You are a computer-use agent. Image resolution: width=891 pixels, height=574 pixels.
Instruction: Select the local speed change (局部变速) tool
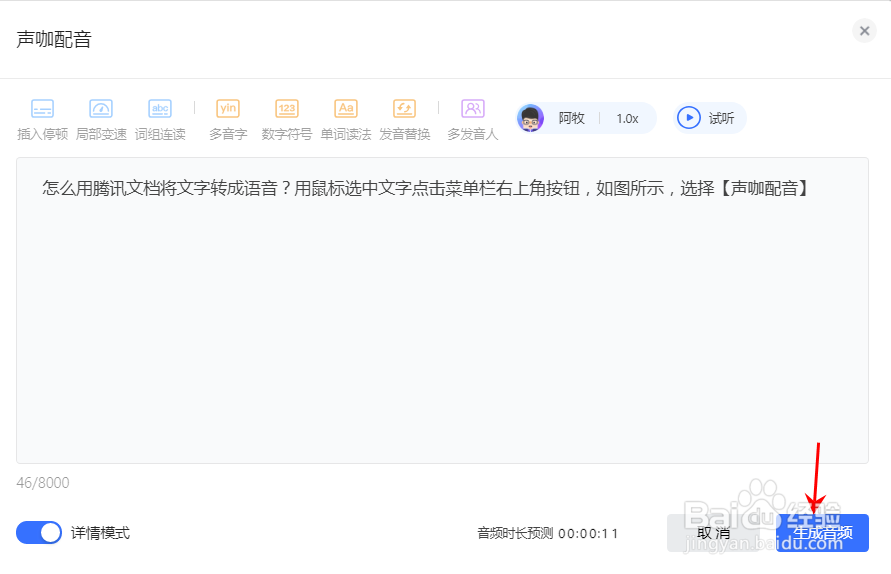101,119
